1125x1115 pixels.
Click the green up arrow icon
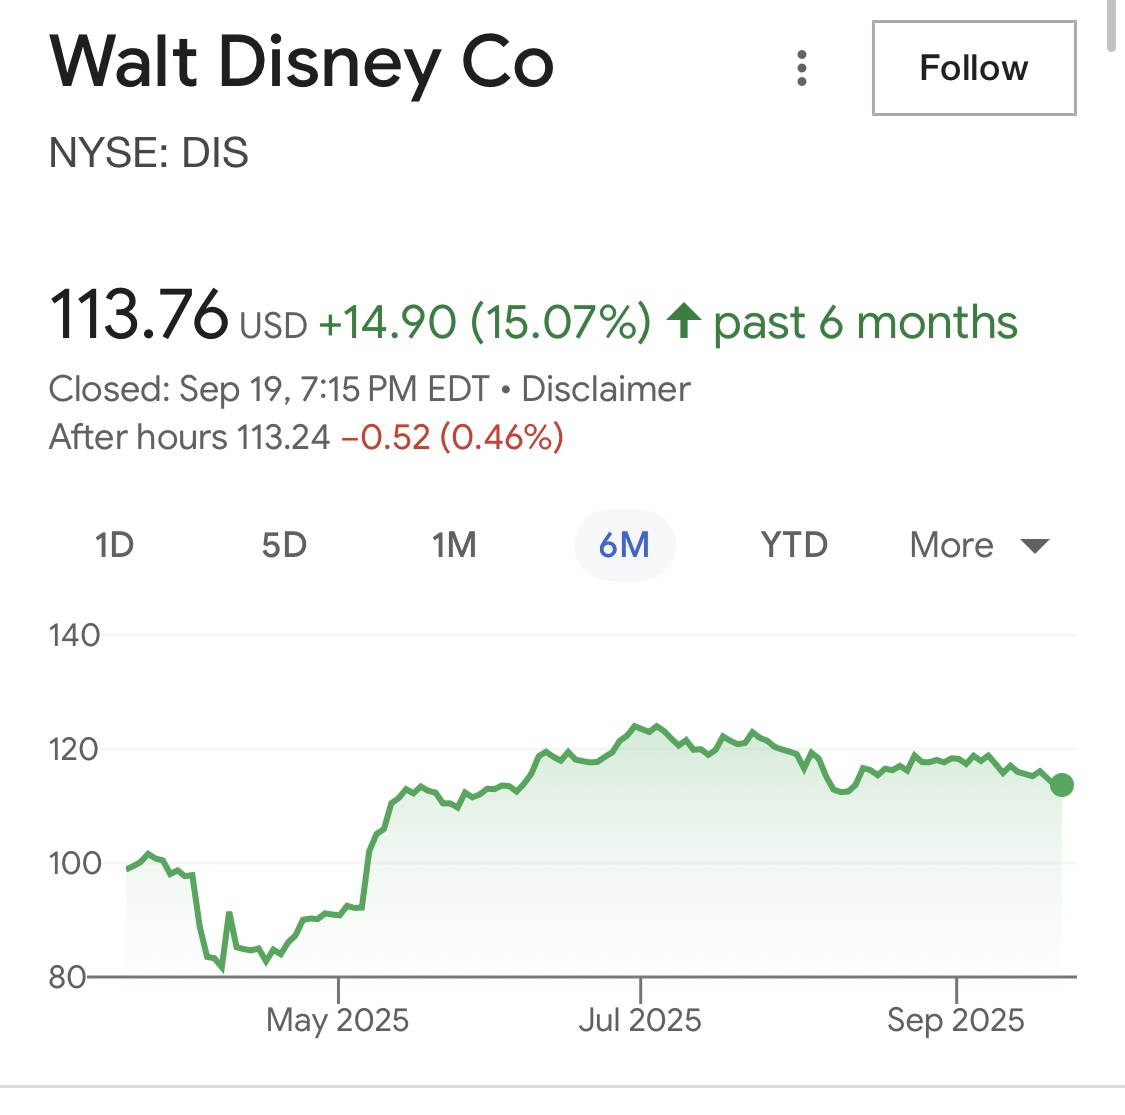(x=684, y=322)
